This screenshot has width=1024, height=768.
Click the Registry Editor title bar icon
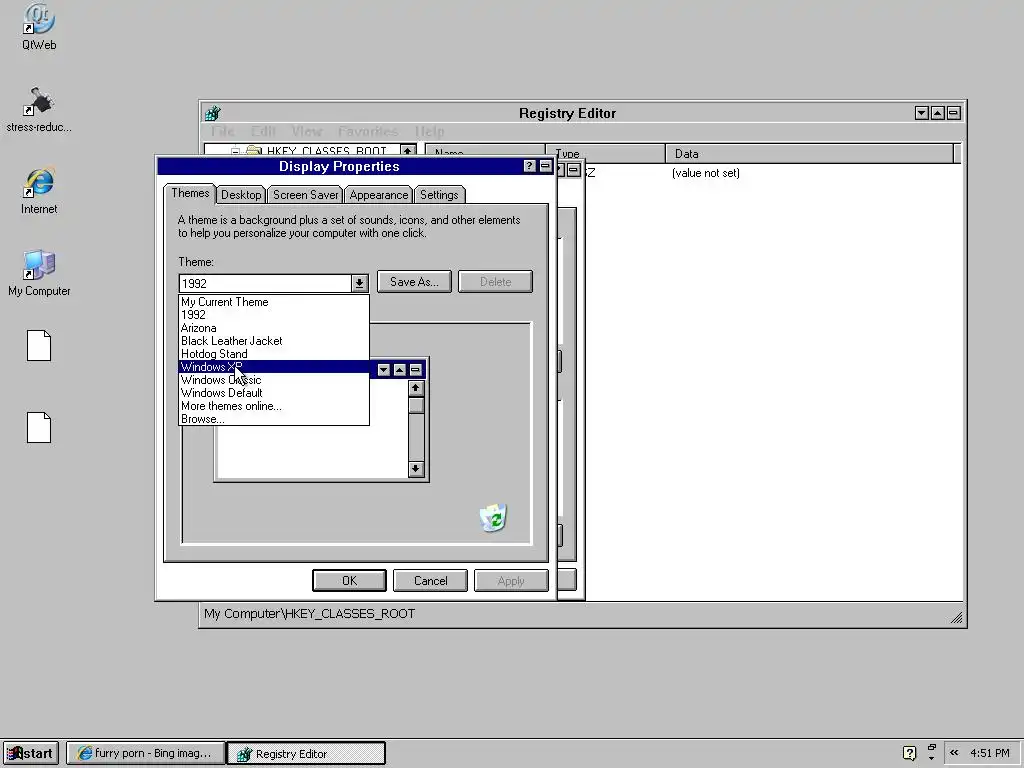click(x=212, y=113)
